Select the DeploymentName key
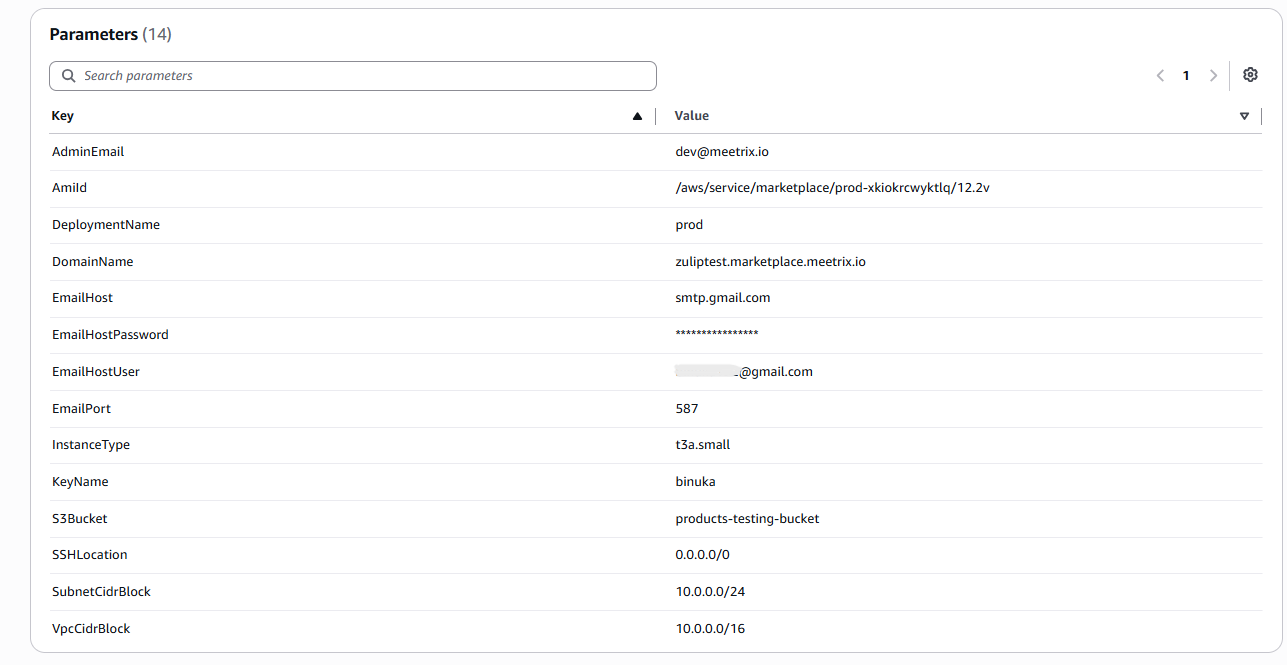This screenshot has height=665, width=1287. pos(106,225)
